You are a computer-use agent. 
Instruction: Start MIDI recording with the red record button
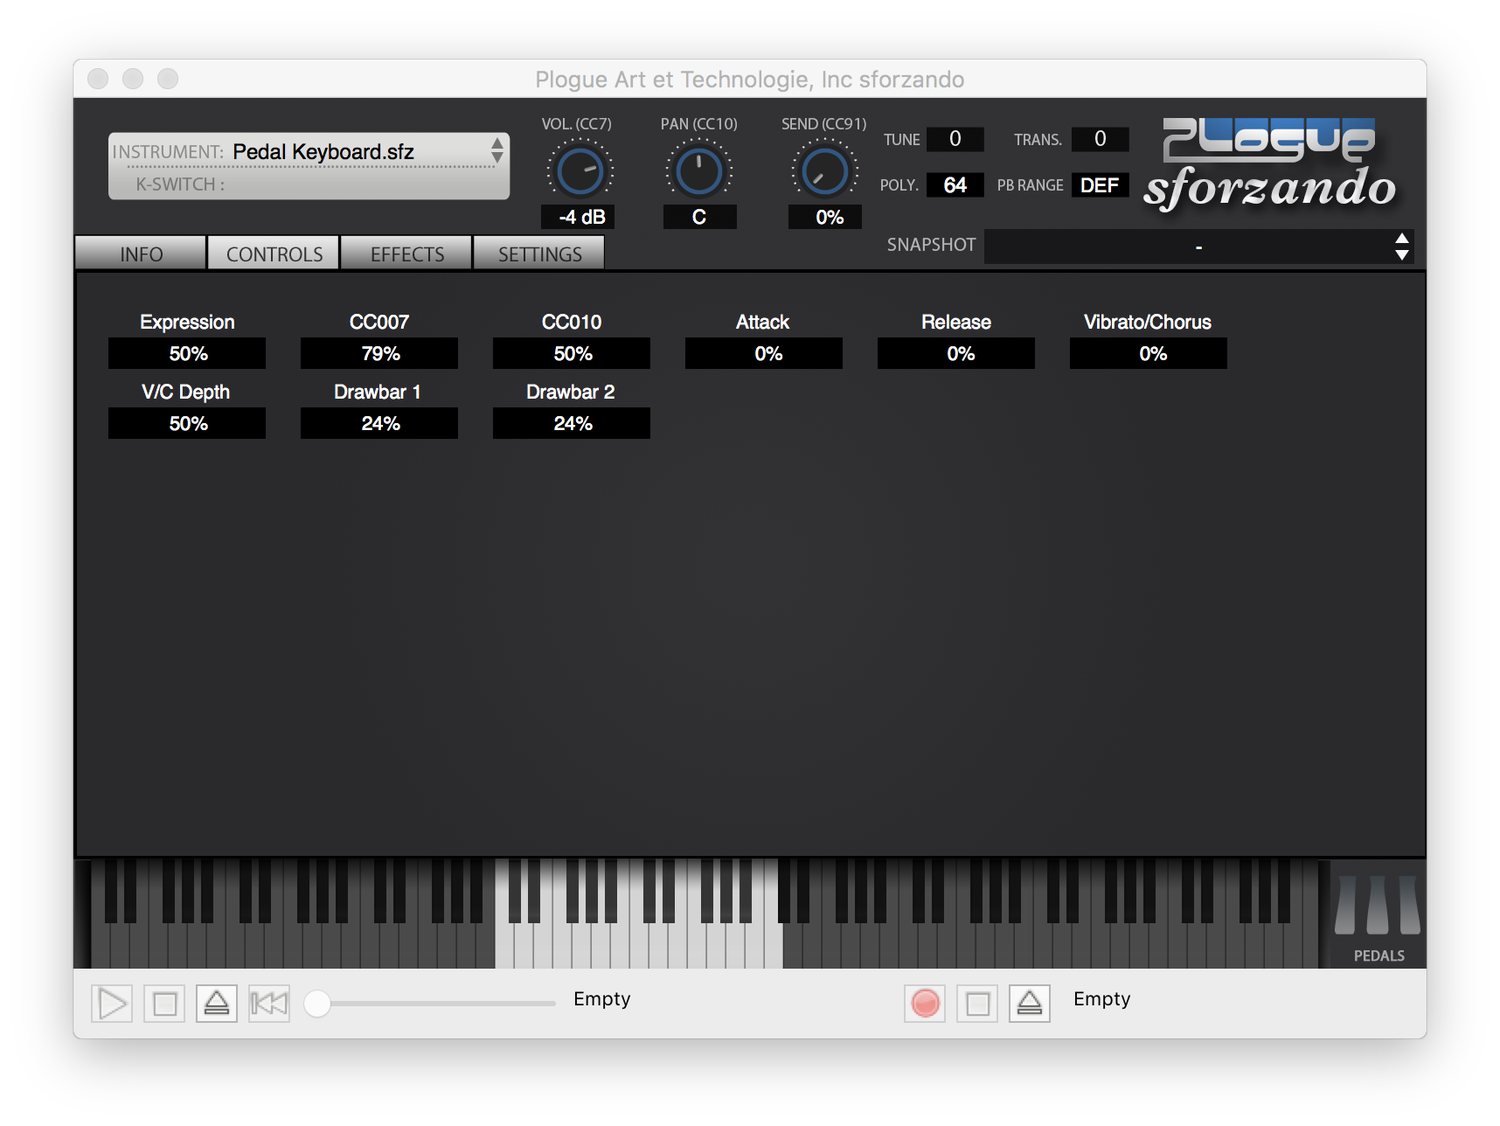(x=924, y=1003)
